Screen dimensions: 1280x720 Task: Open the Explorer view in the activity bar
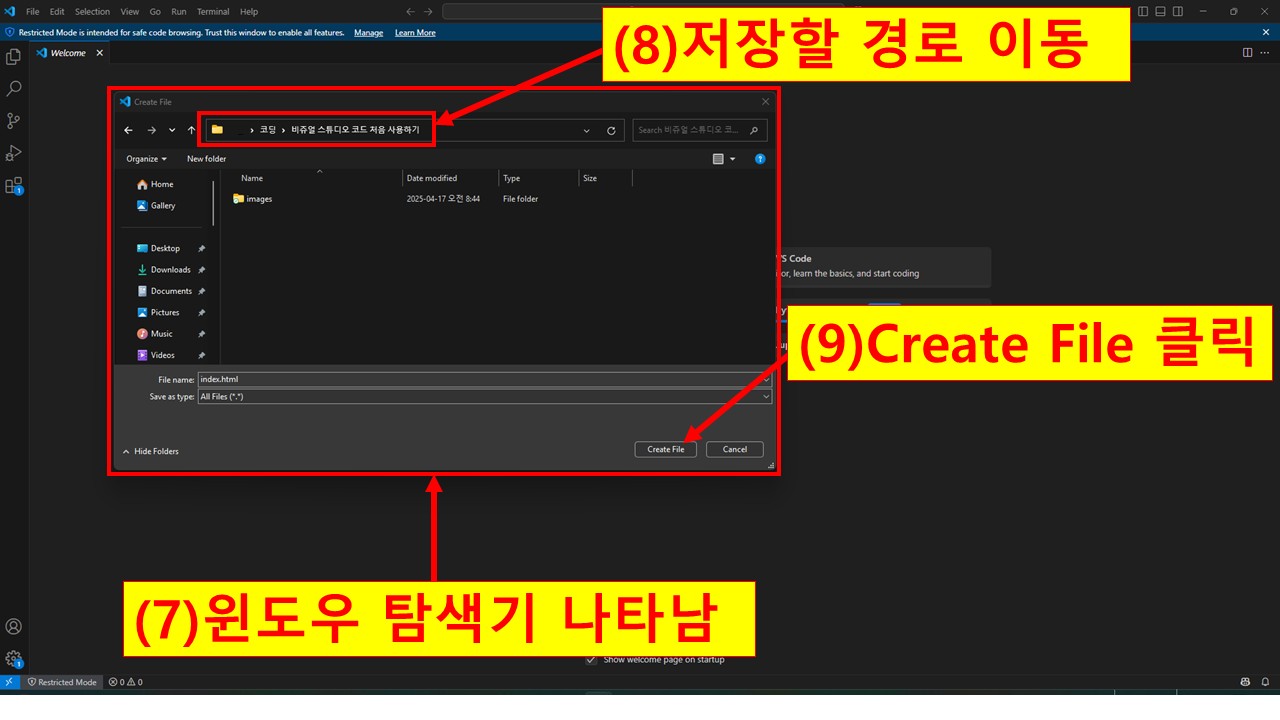click(13, 56)
